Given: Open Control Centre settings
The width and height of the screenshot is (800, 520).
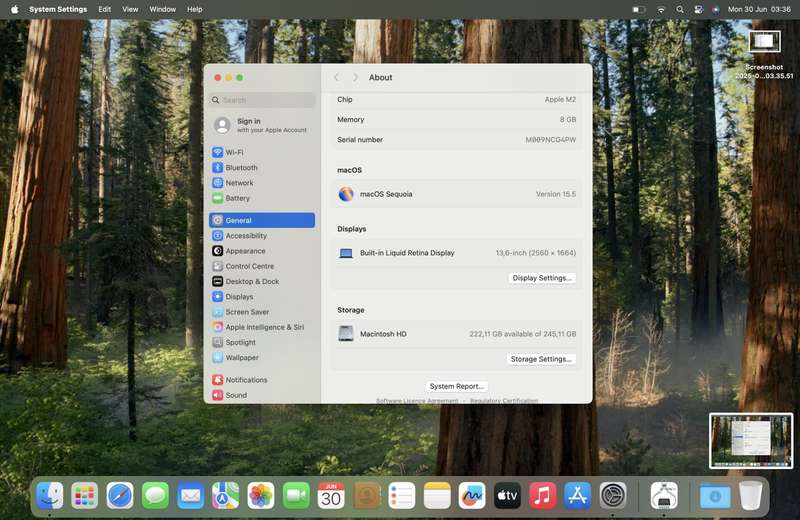Looking at the screenshot, I should point(262,266).
